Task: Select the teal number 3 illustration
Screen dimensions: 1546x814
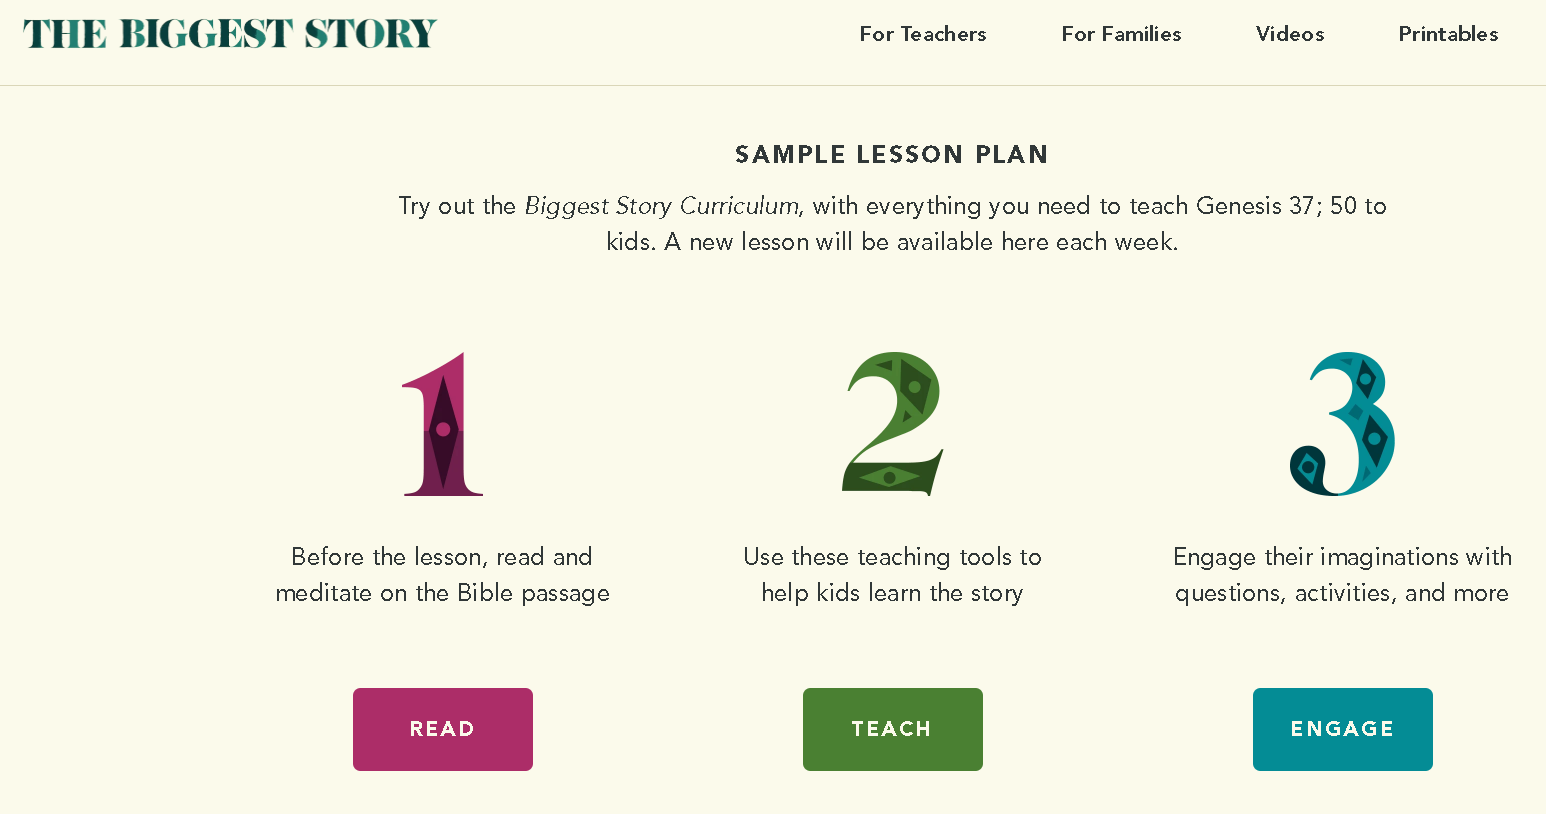Action: 1343,424
